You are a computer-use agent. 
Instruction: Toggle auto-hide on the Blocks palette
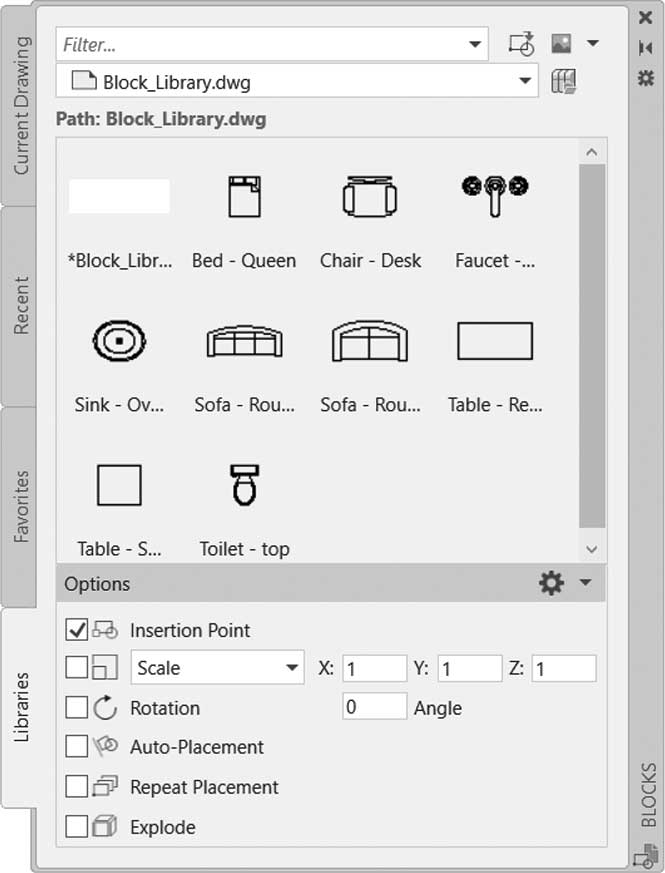[646, 47]
